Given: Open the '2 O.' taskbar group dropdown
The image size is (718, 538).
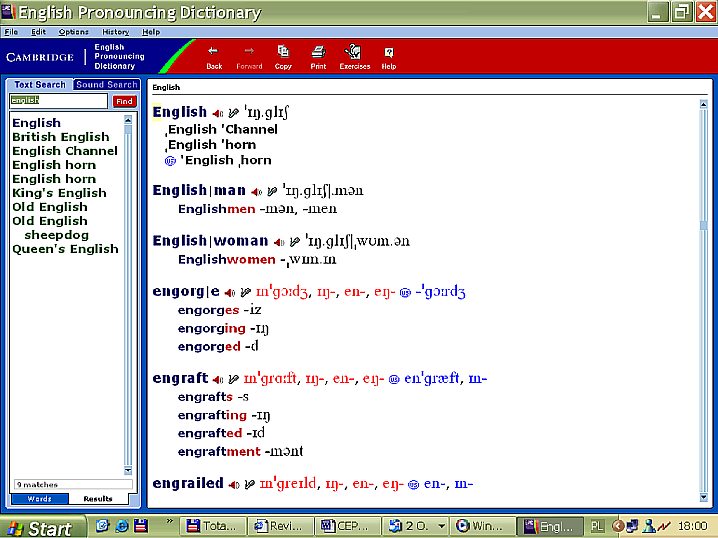Looking at the screenshot, I should tap(441, 526).
